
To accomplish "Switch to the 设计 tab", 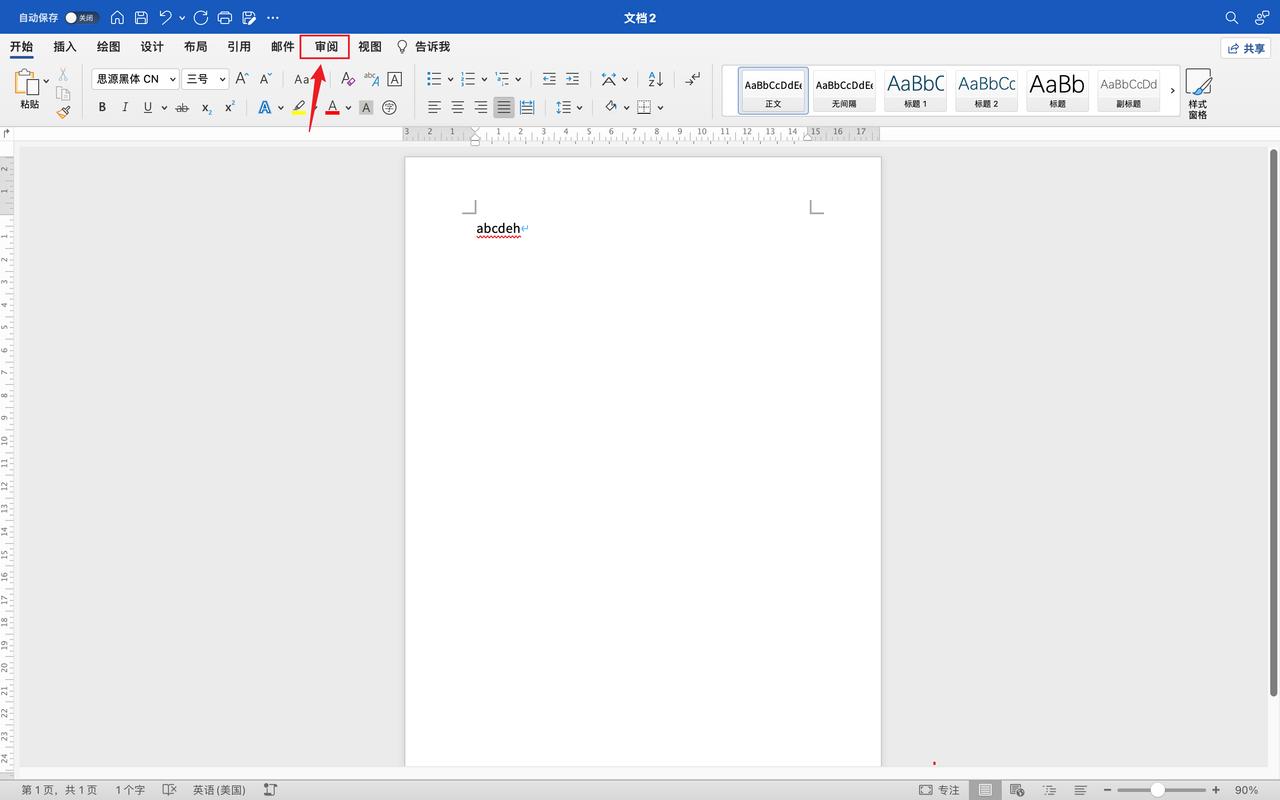I will (152, 47).
